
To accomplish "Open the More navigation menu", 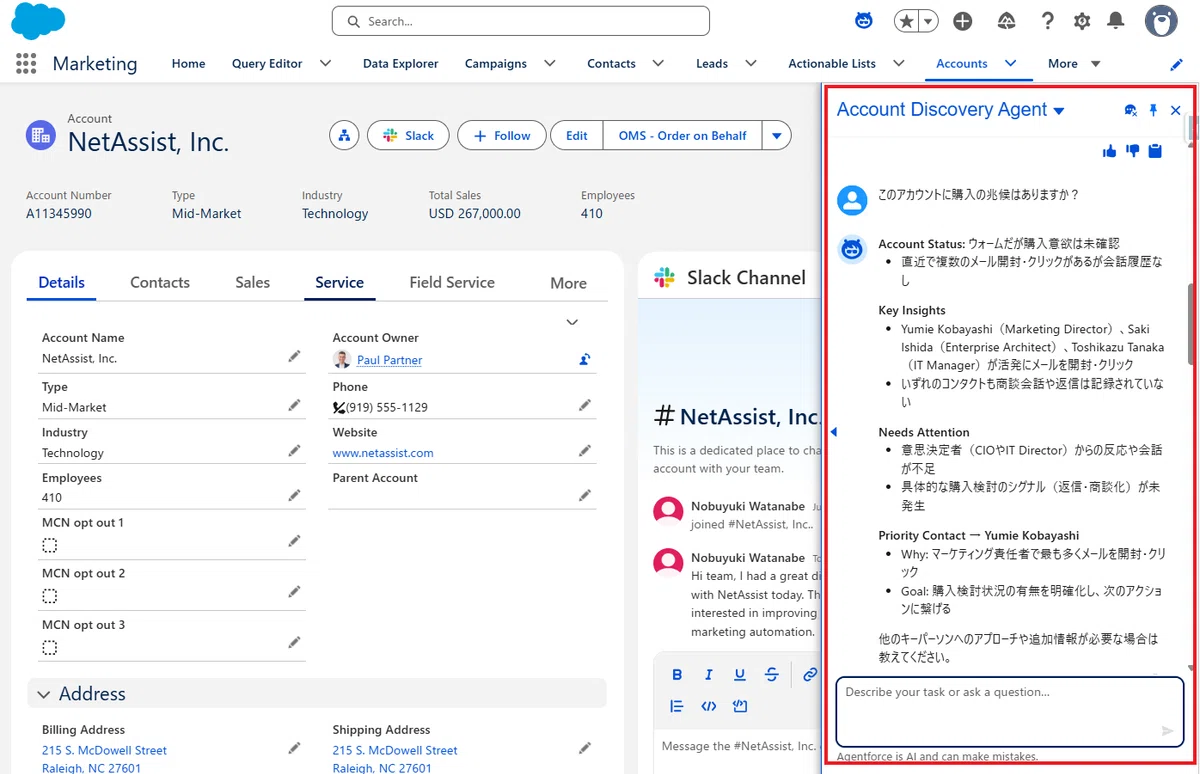I will [1074, 63].
